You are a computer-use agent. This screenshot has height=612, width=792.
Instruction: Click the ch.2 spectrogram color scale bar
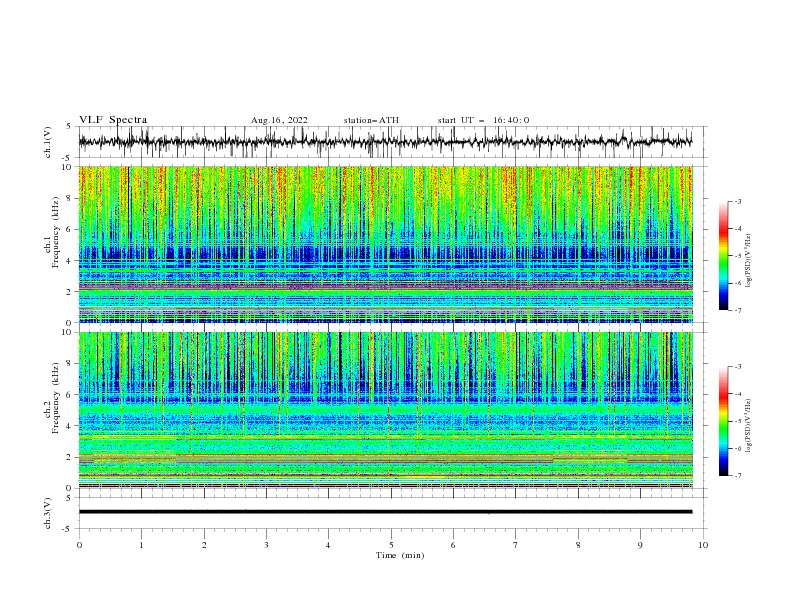[723, 421]
